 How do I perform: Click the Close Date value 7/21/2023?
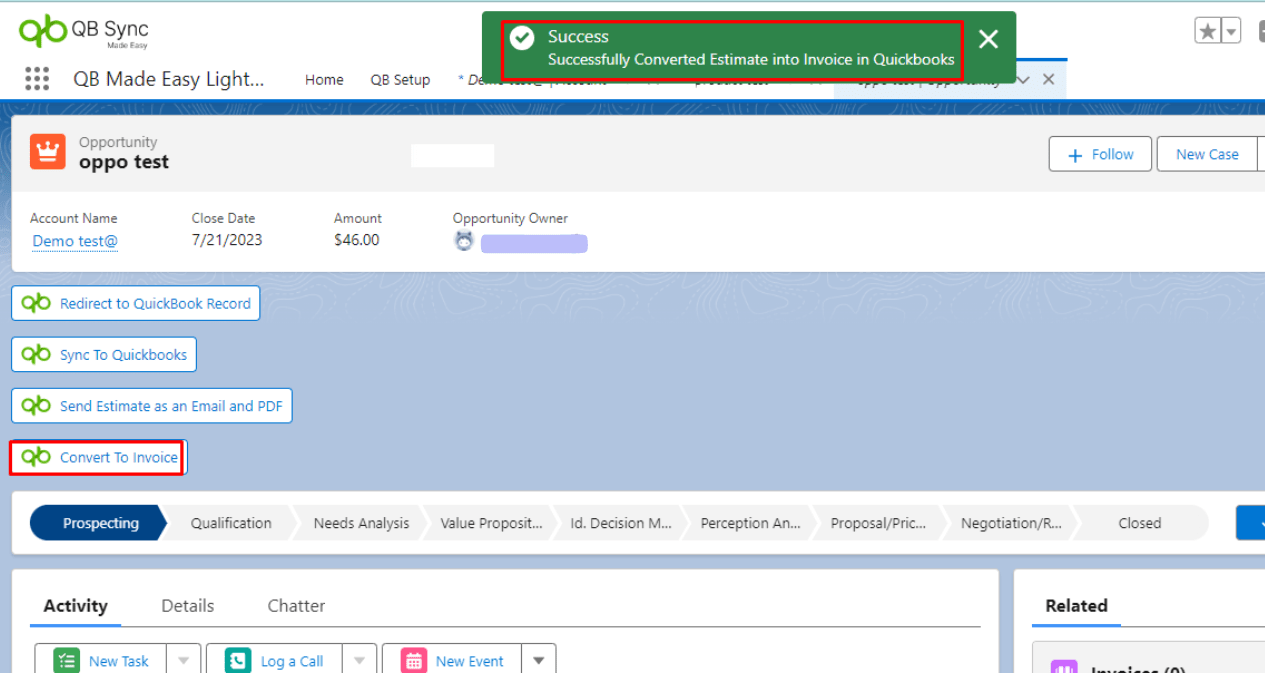point(227,240)
